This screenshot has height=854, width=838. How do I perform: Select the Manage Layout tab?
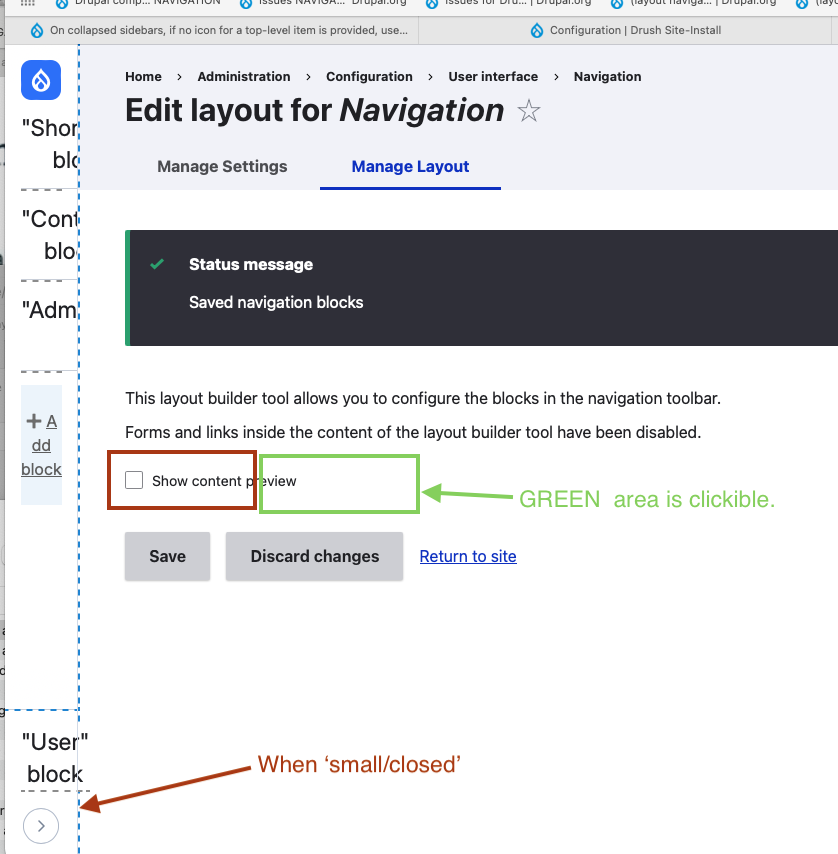point(409,167)
